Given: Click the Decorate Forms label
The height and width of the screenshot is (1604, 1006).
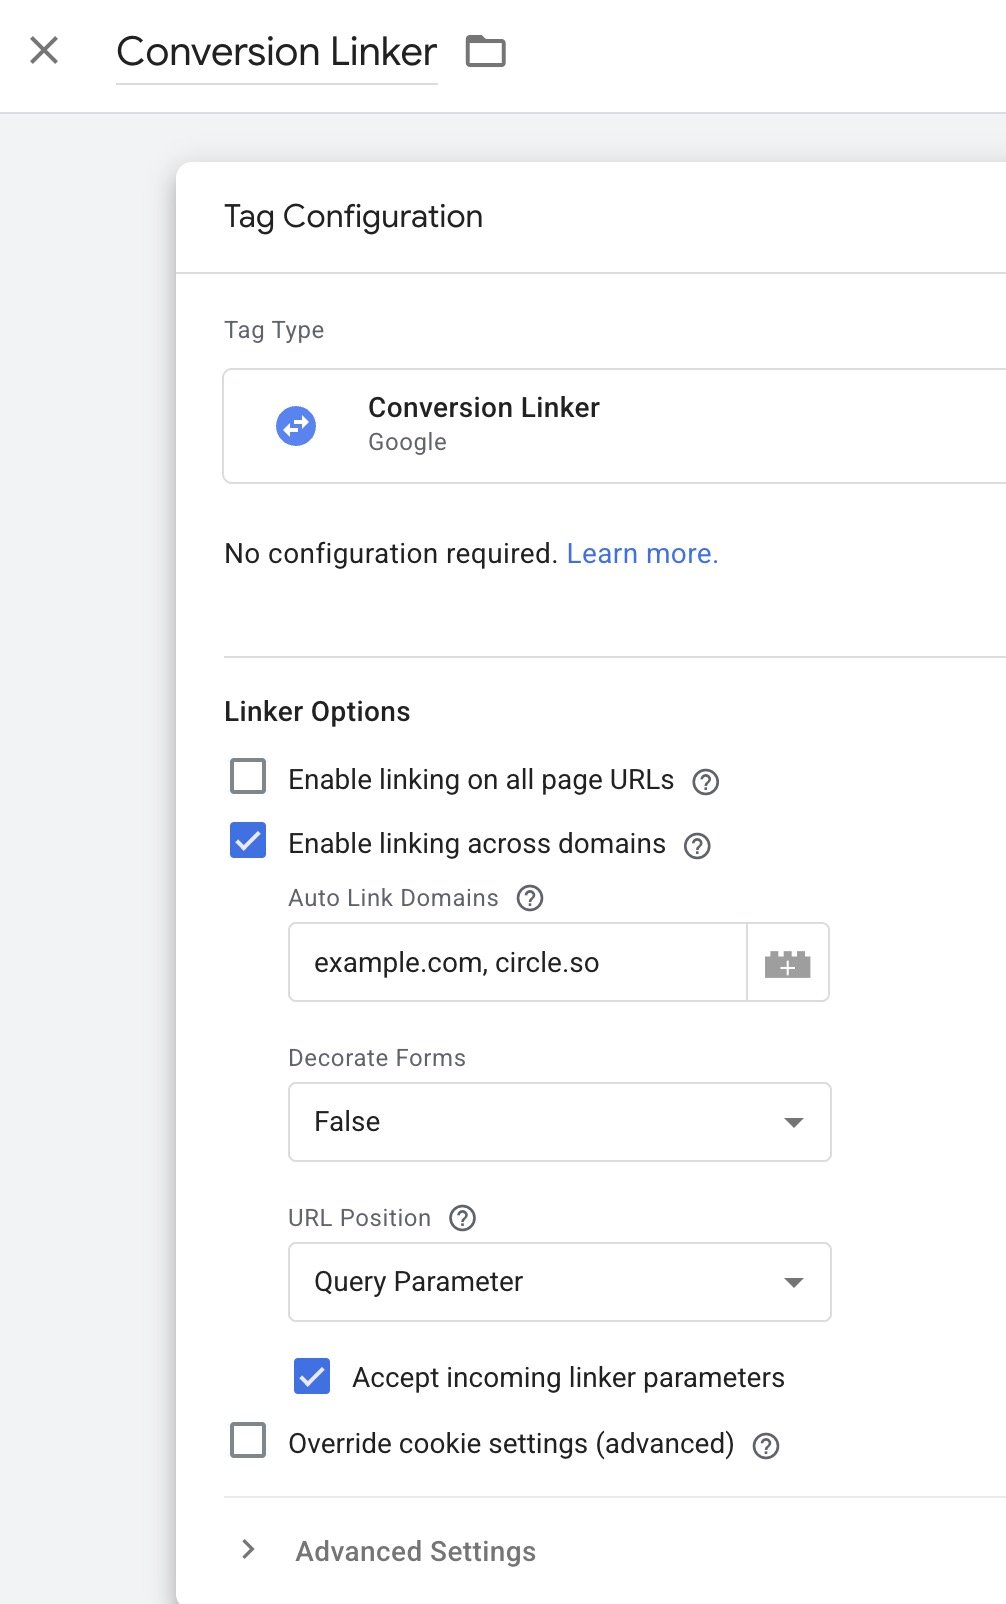Looking at the screenshot, I should click(x=377, y=1058).
